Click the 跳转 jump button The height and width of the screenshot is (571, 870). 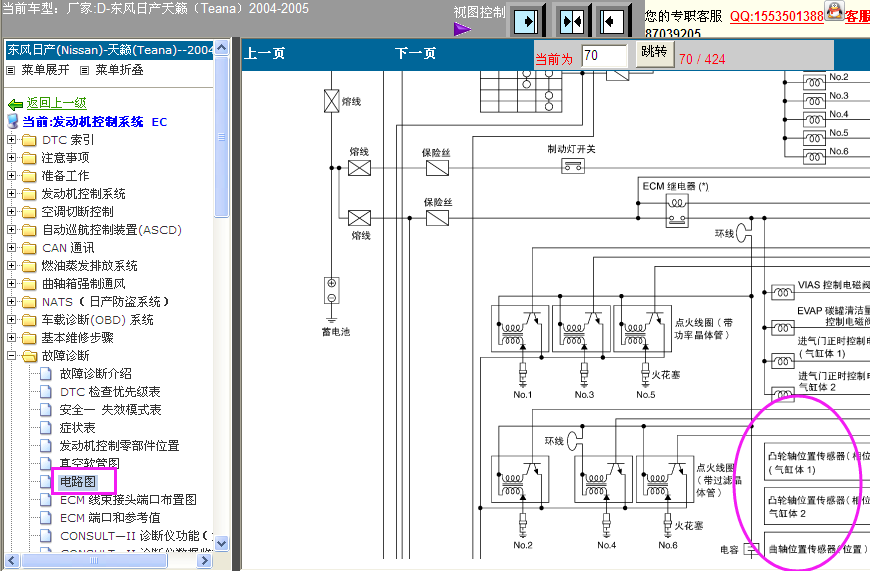(654, 52)
